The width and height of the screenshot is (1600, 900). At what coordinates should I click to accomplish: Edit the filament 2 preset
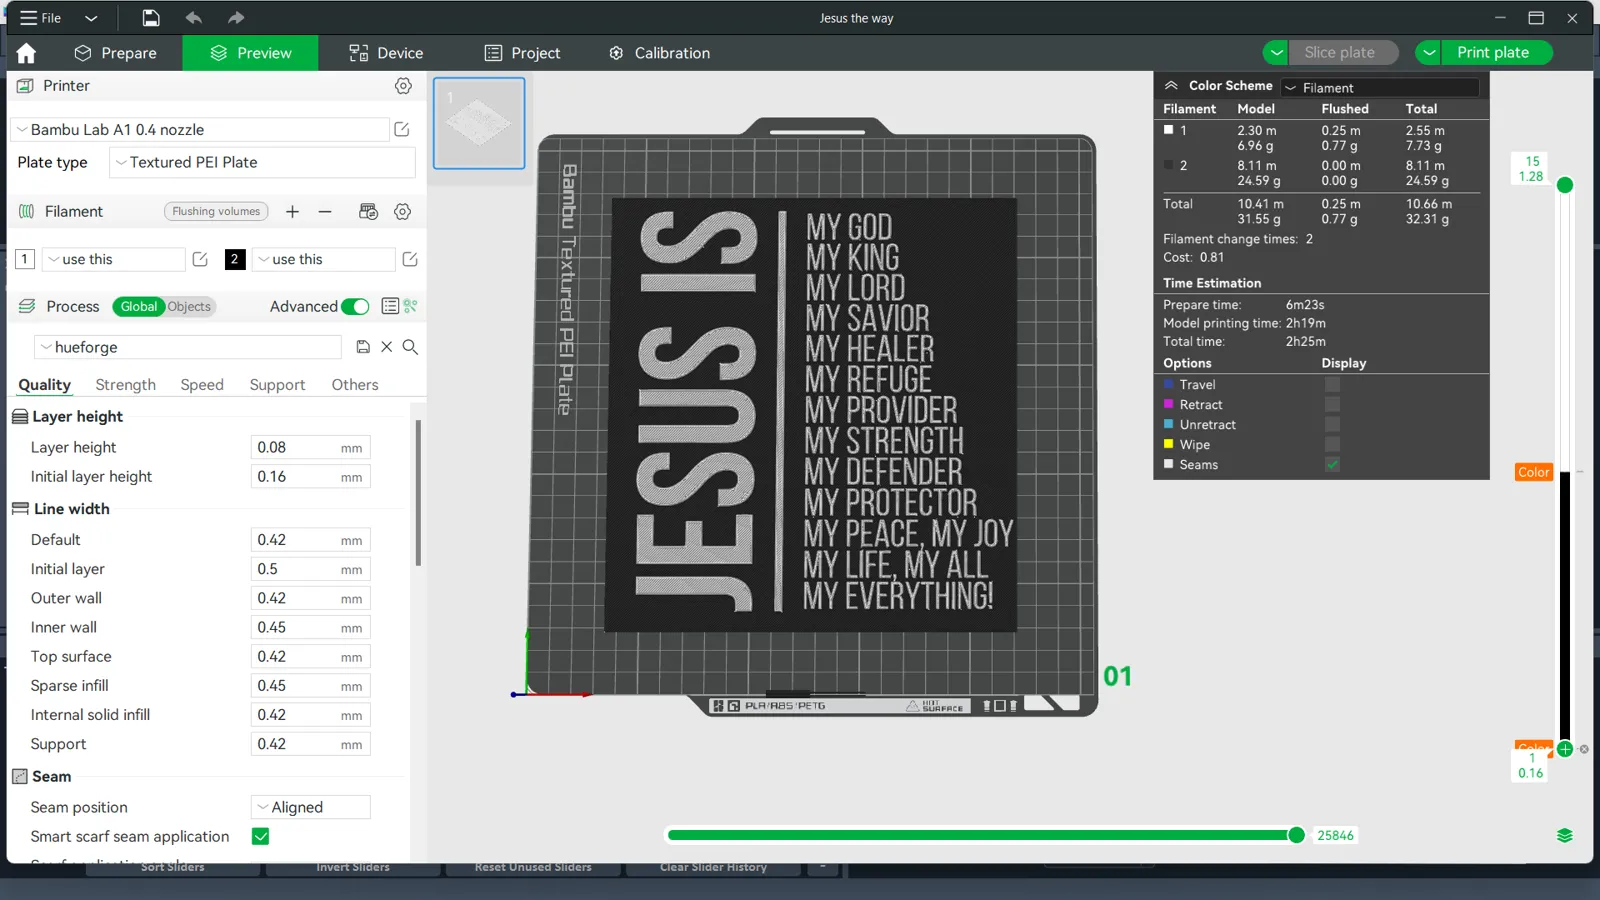click(410, 259)
